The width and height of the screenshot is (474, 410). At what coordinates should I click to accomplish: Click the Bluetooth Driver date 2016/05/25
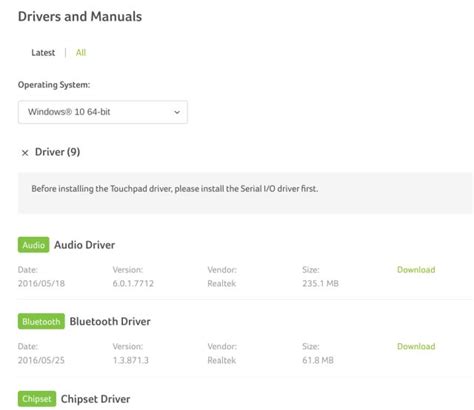click(41, 360)
